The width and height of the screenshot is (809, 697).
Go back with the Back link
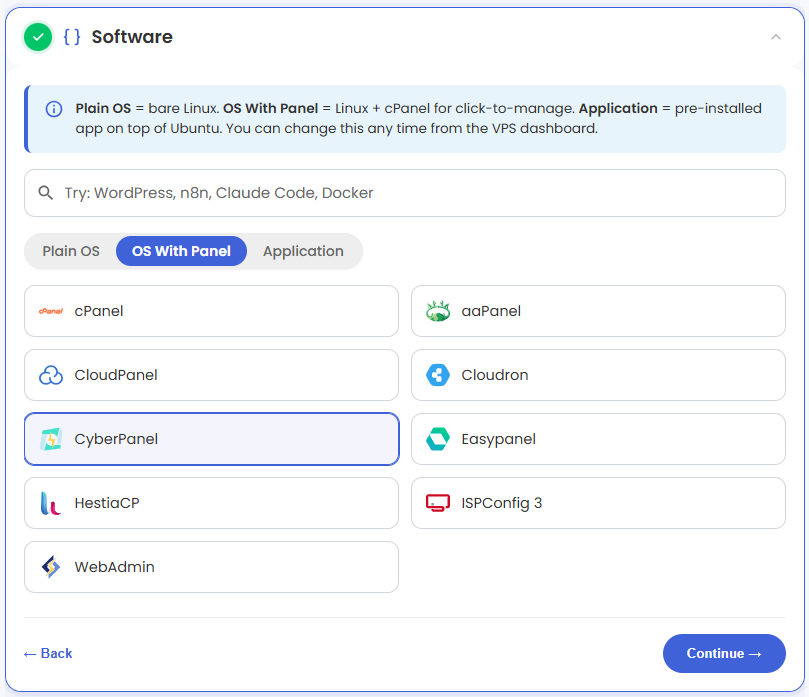[x=48, y=653]
